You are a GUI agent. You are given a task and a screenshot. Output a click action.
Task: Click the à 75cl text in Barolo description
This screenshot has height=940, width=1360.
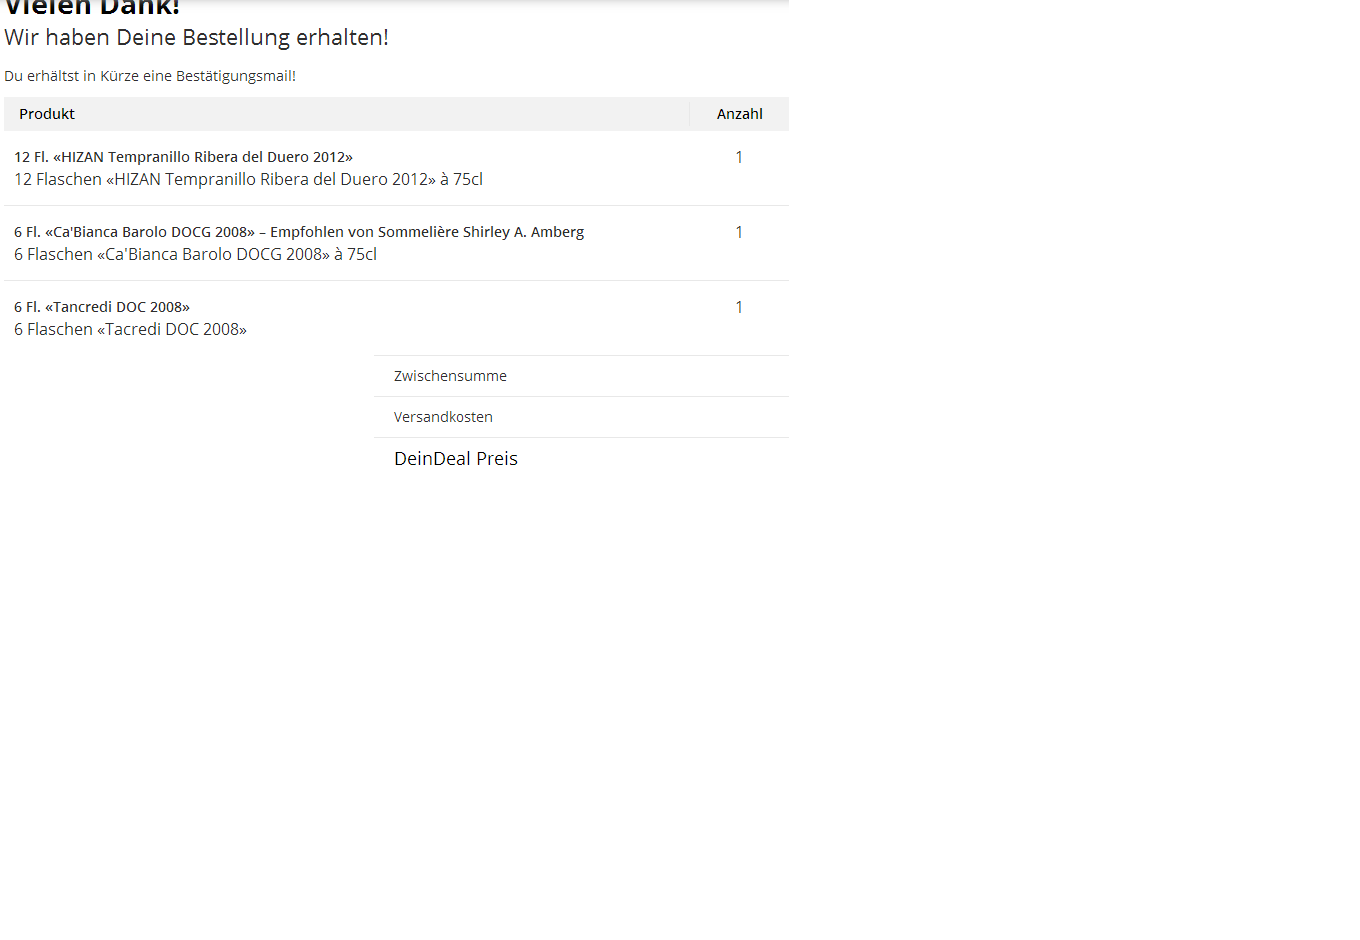356,255
